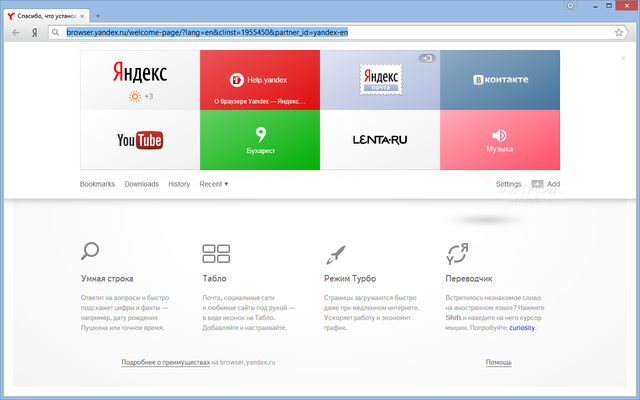Viewport: 640px width, 400px height.
Task: Click the Переводчик translator icon
Action: [x=457, y=253]
